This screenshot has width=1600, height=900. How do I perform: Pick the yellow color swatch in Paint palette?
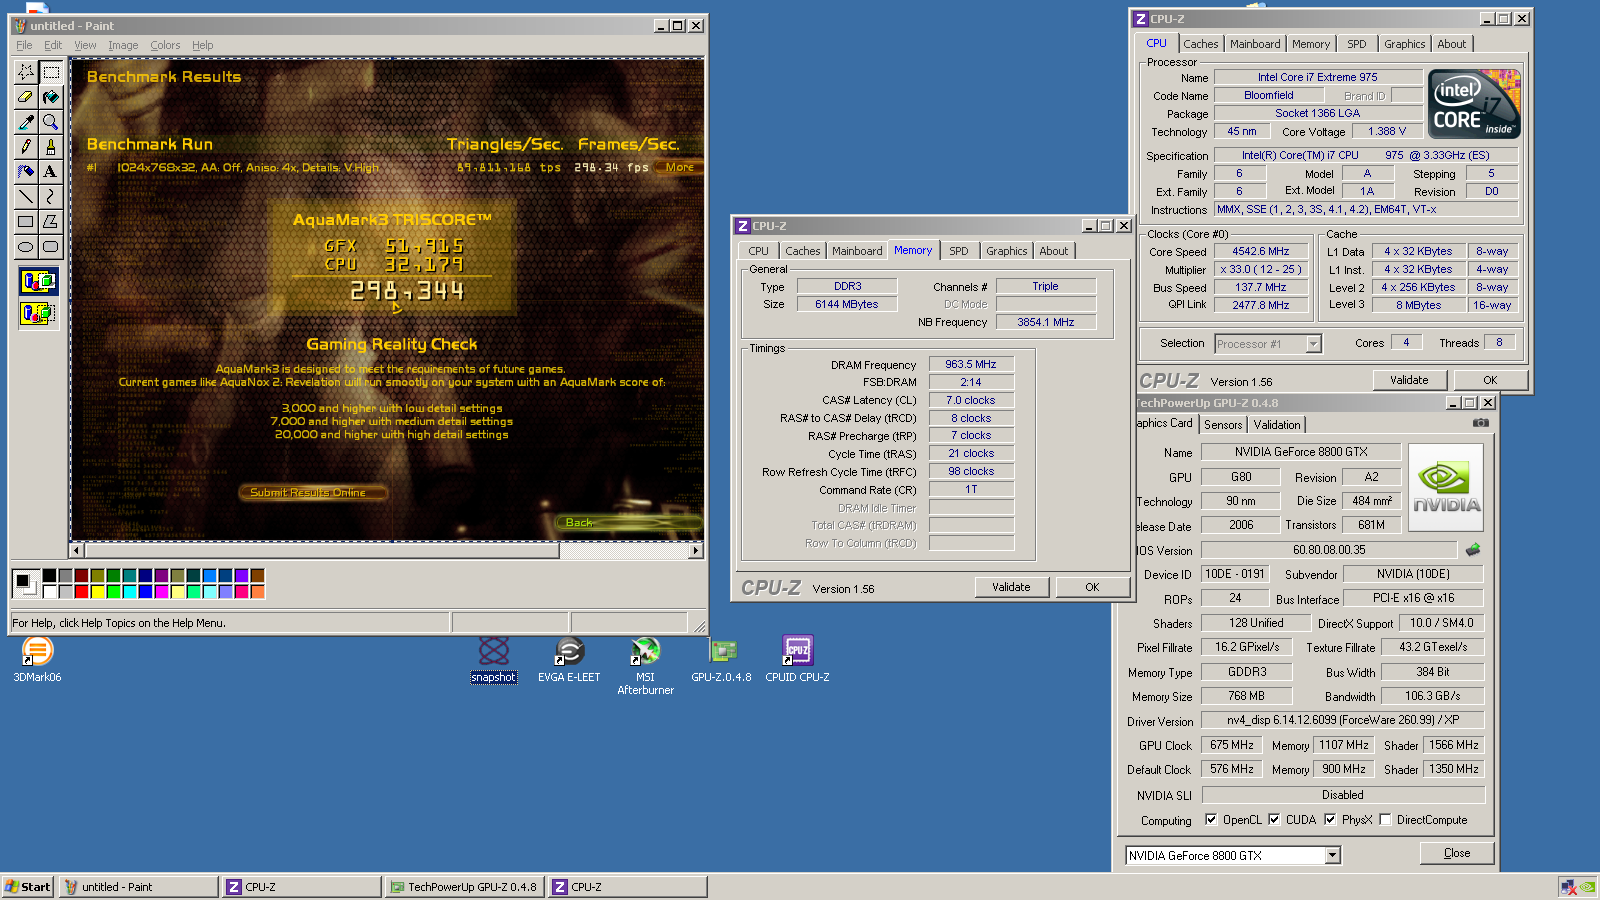coord(97,591)
